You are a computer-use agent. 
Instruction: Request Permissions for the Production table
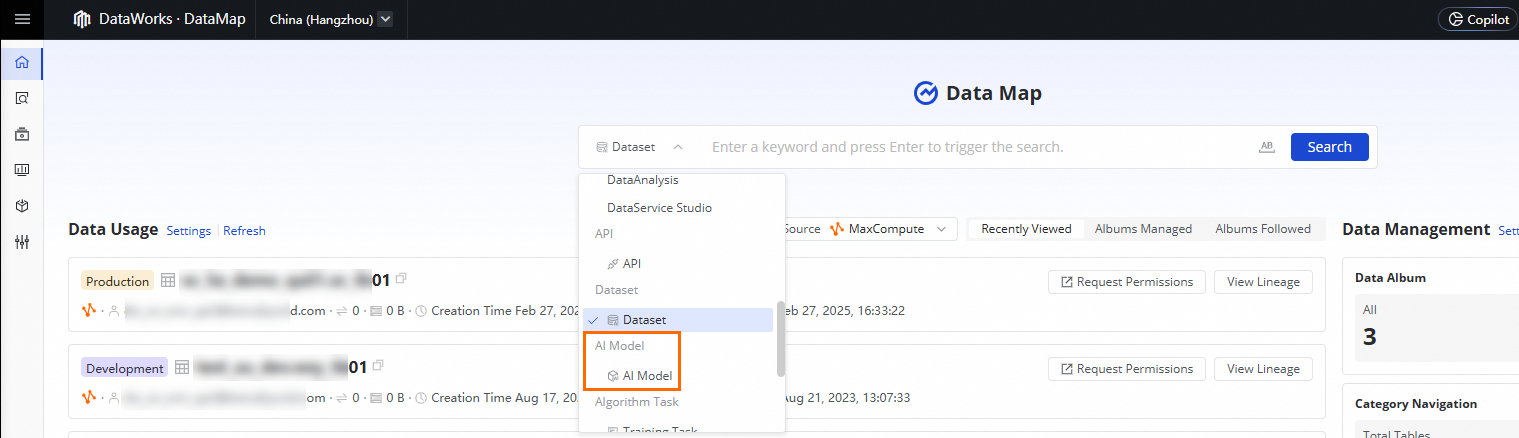coord(1127,282)
